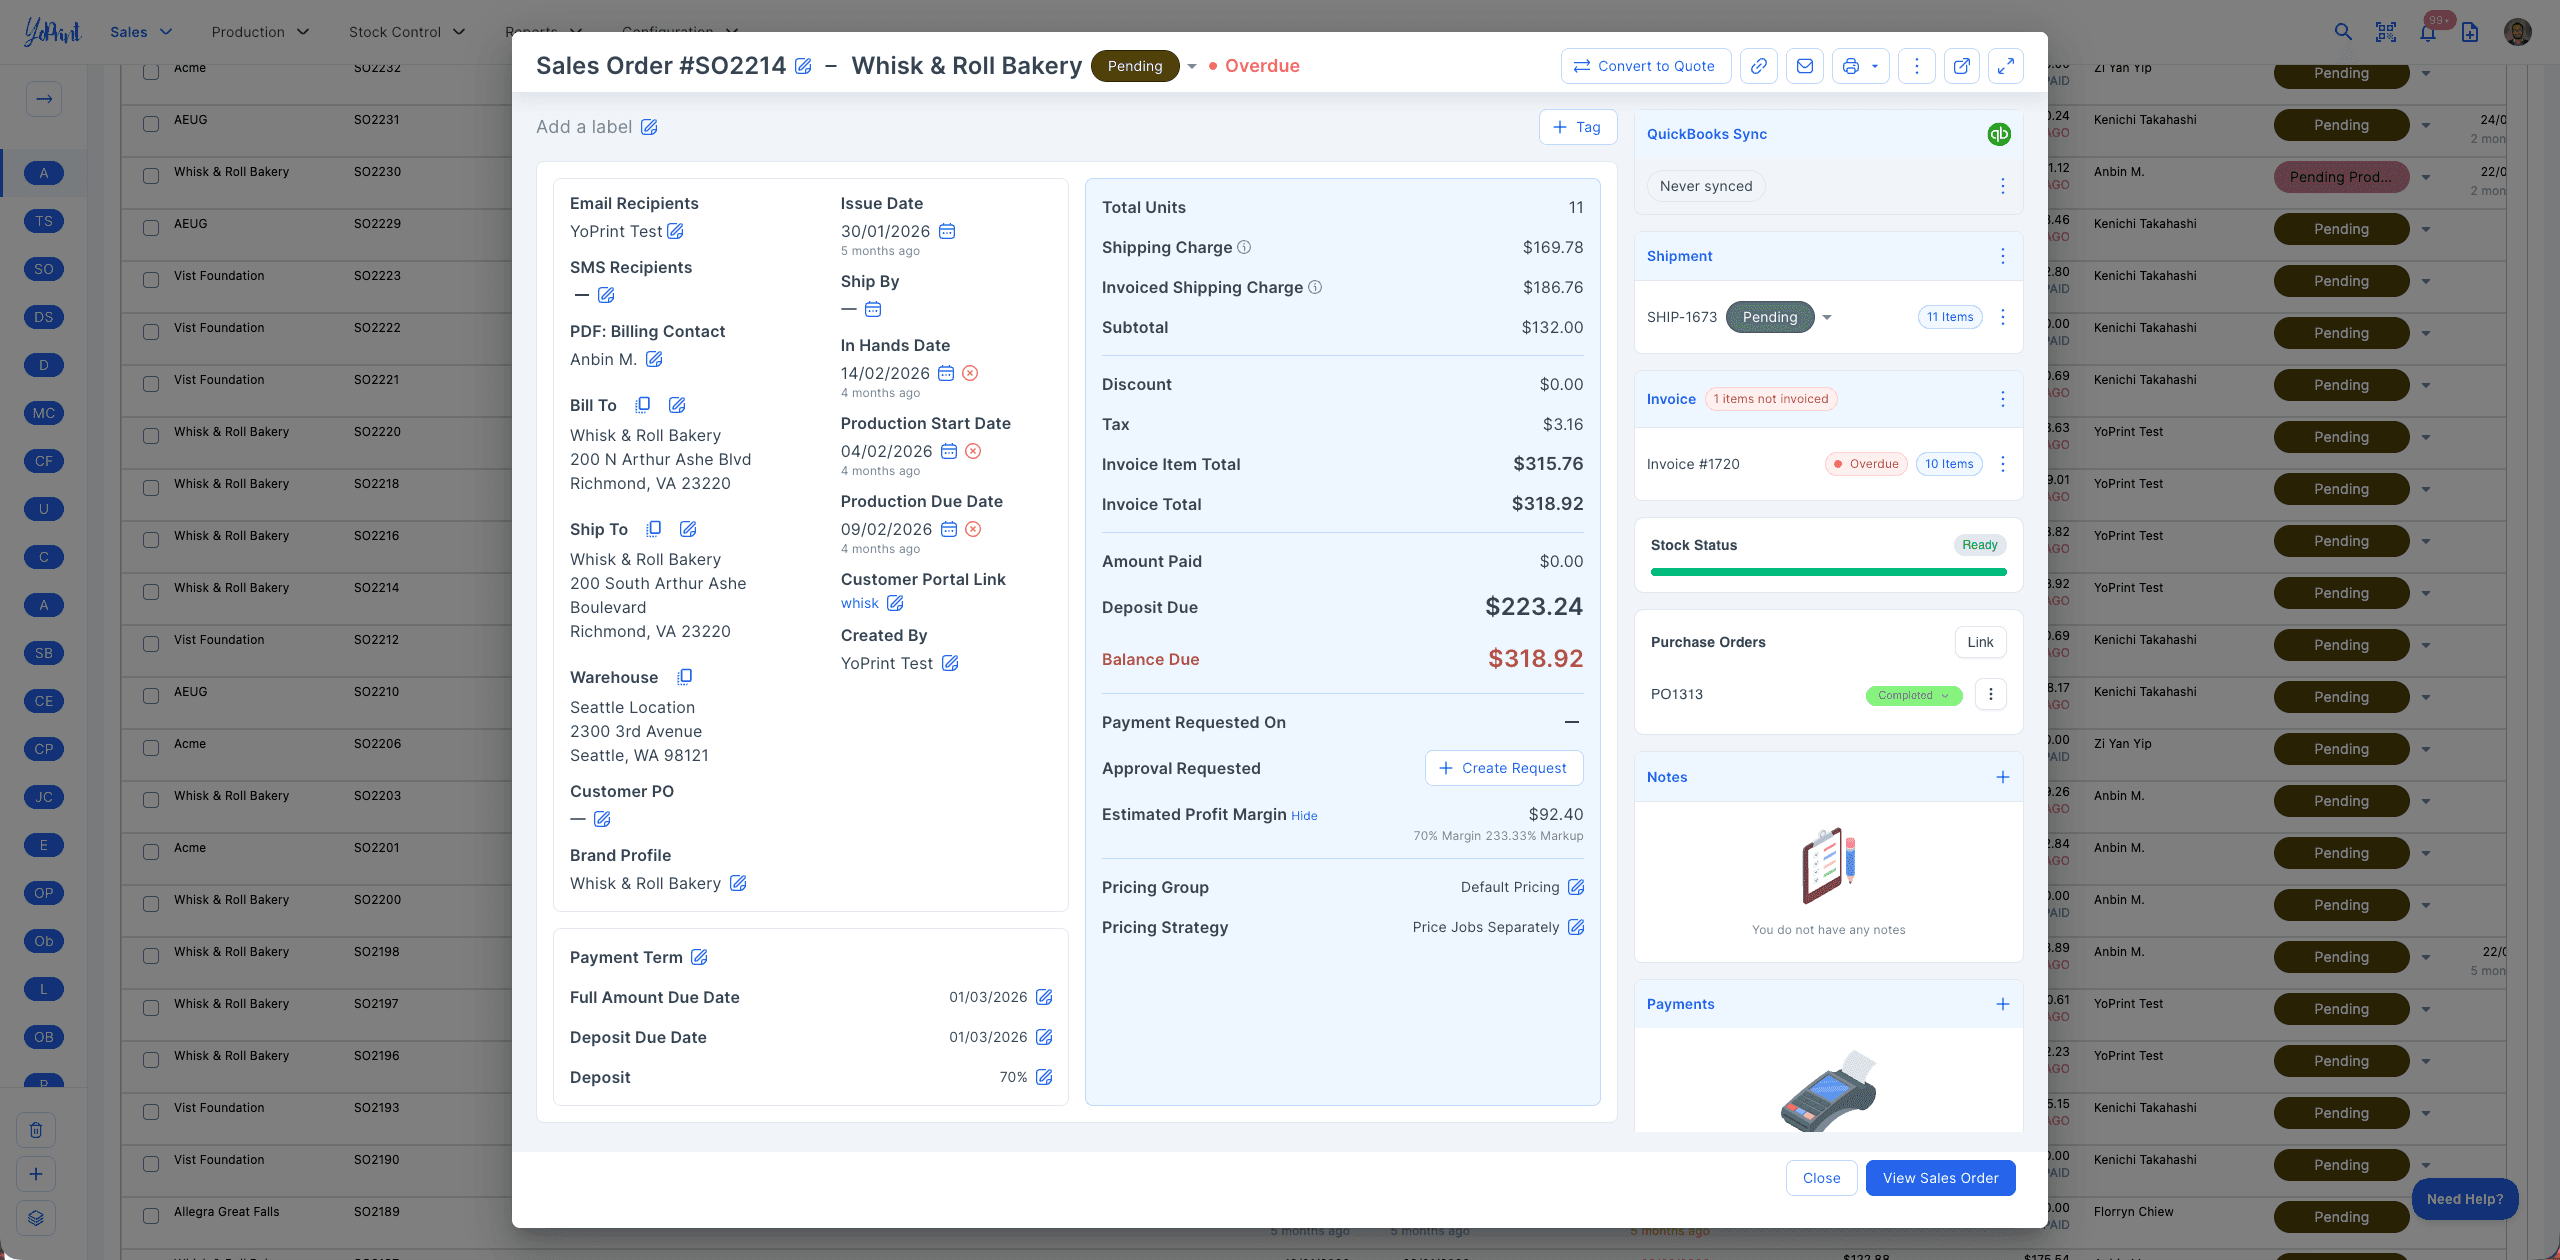
Task: Open the whisk customer portal link
Action: pos(859,603)
